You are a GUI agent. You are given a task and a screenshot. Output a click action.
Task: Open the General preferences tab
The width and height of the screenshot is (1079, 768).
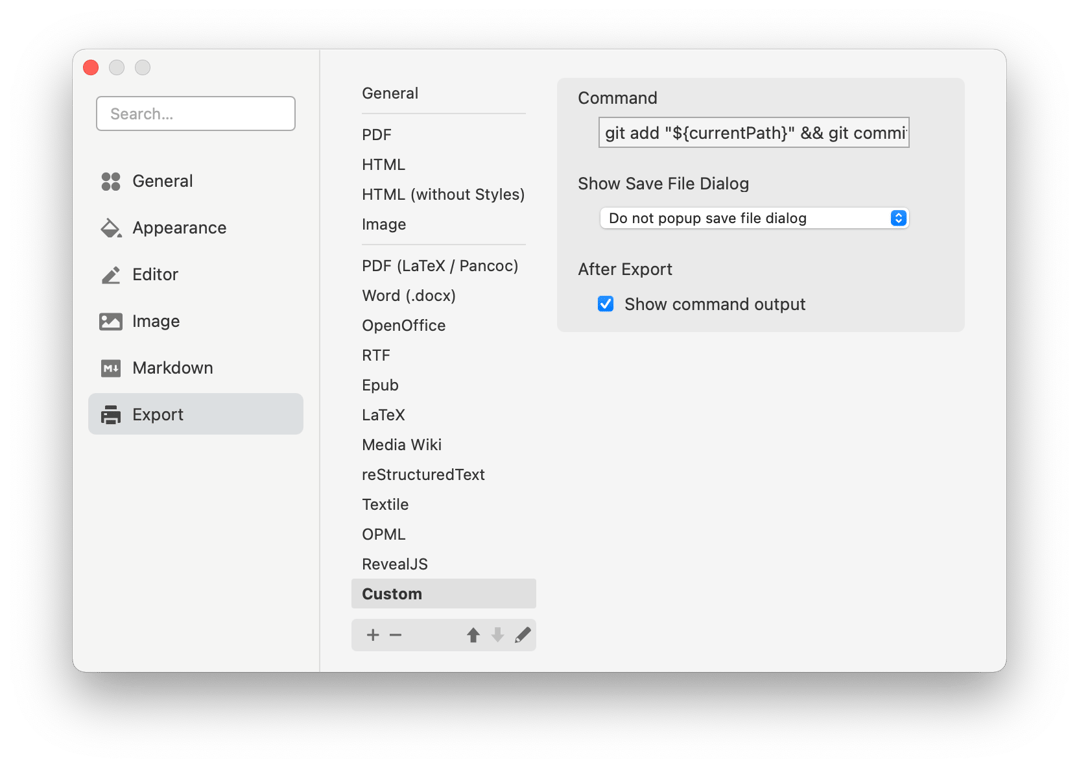tap(162, 181)
